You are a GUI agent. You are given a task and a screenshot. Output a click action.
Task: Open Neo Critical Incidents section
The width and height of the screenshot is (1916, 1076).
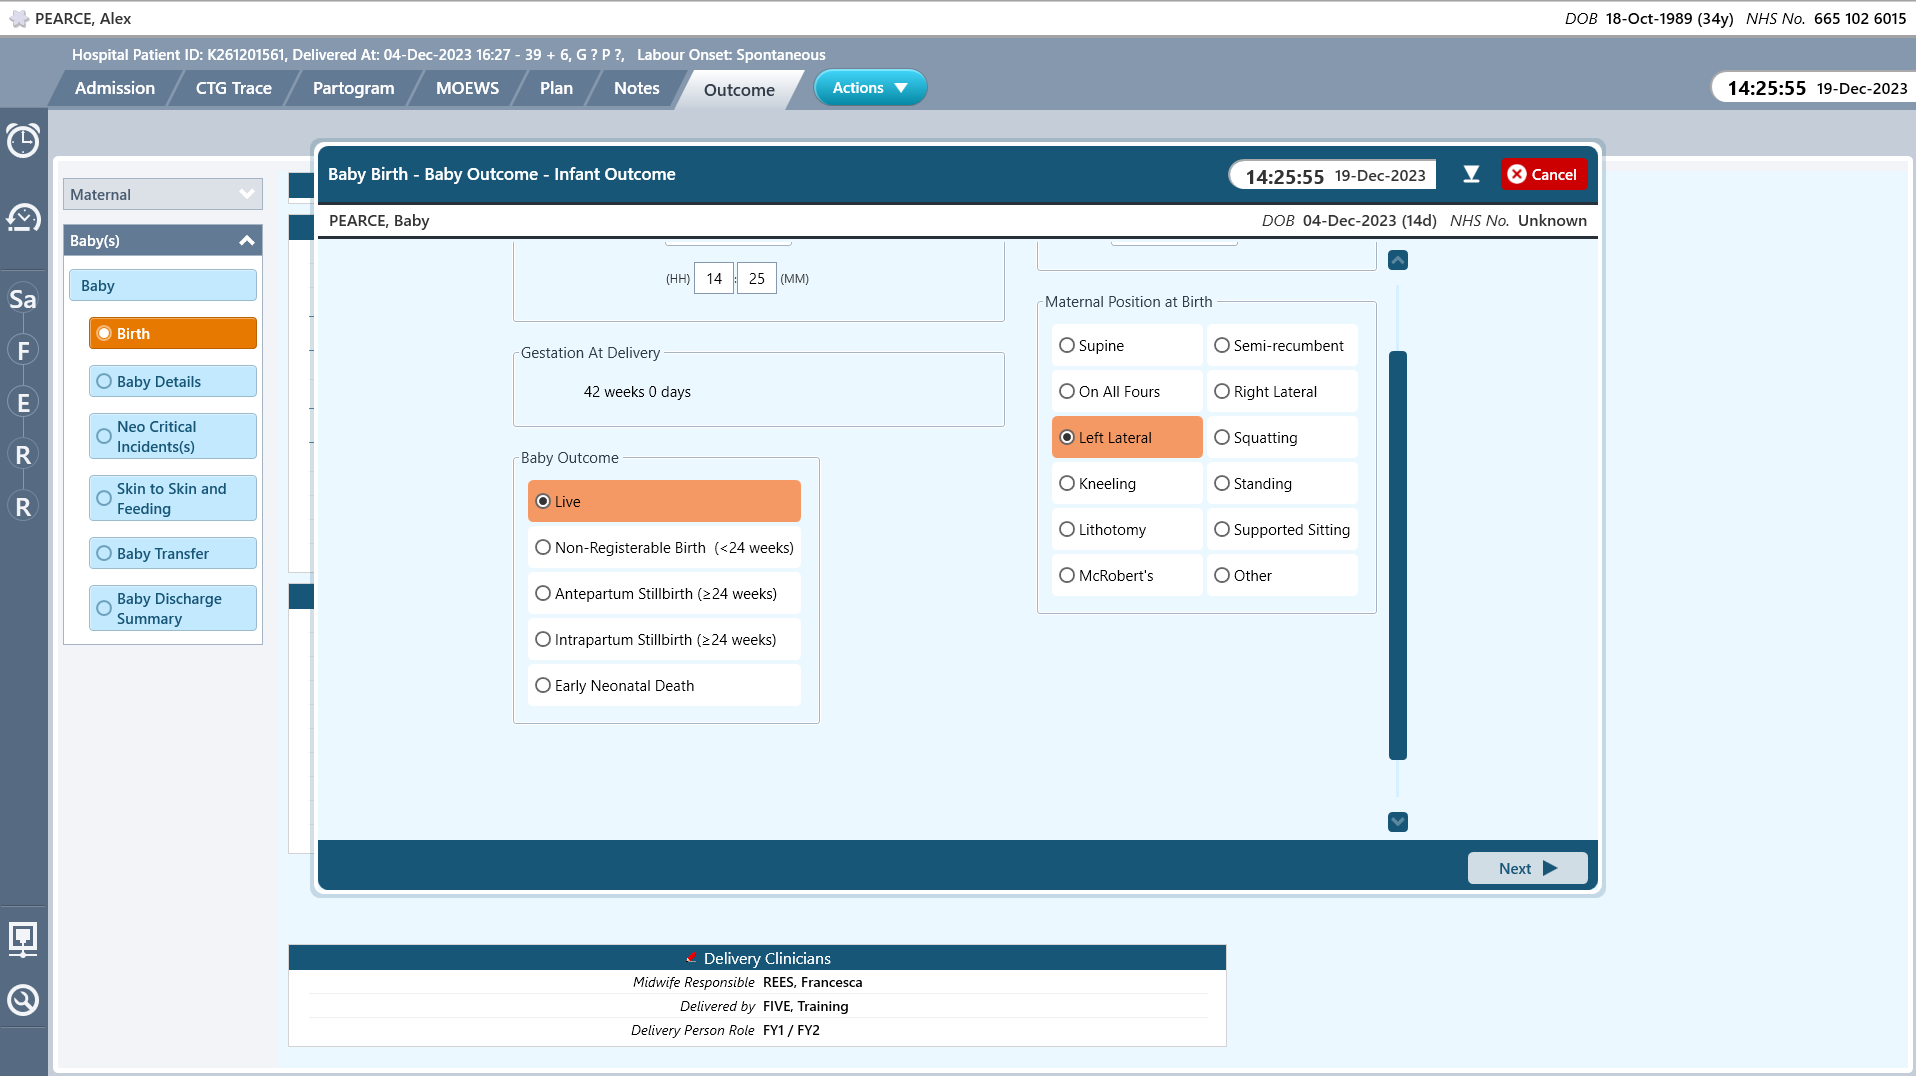coord(173,436)
